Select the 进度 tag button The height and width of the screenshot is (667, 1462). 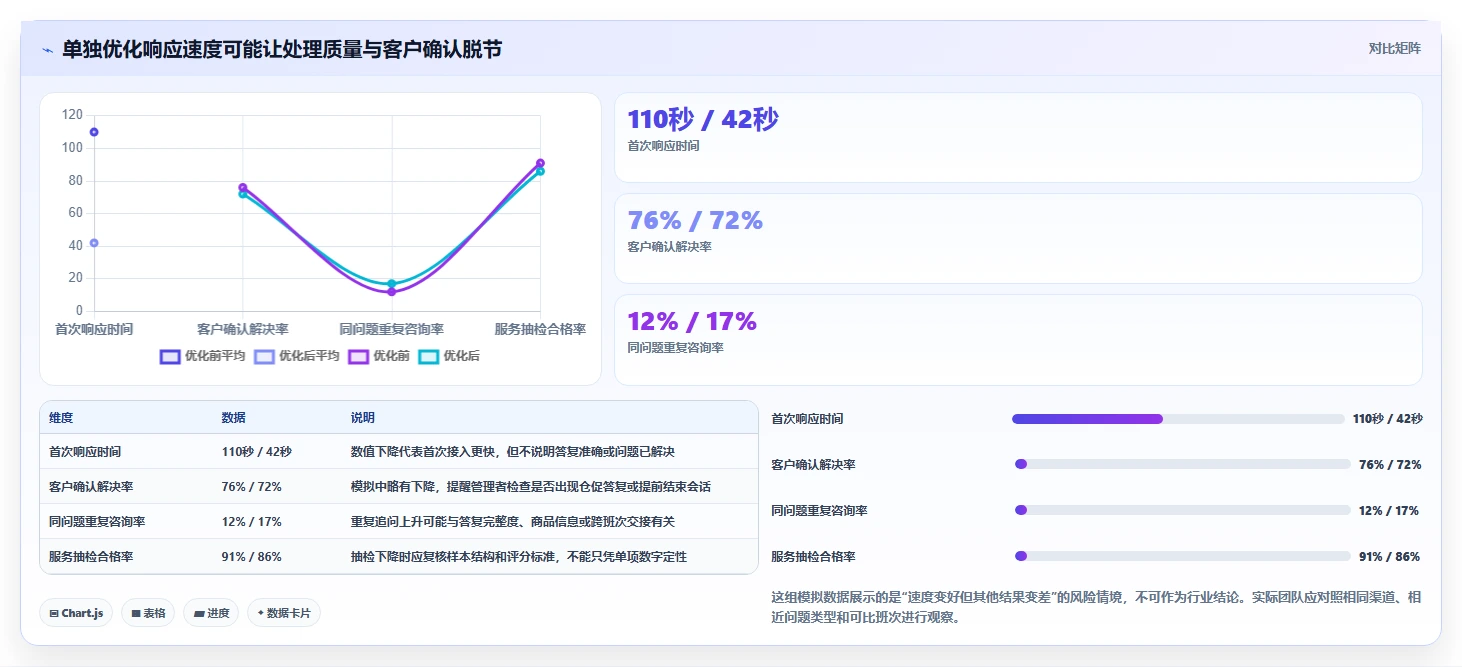click(211, 613)
